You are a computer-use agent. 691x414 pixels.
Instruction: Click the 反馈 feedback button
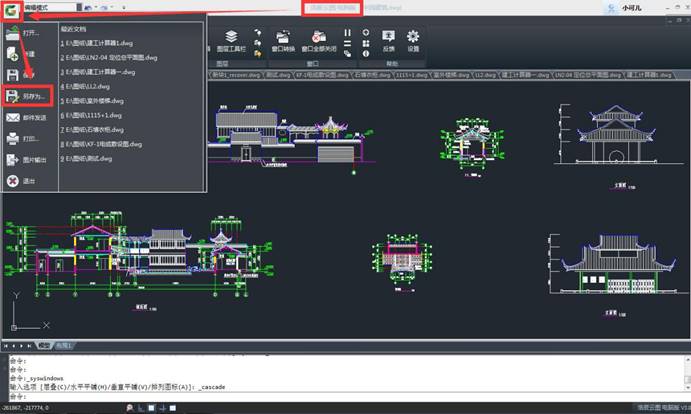tap(388, 41)
